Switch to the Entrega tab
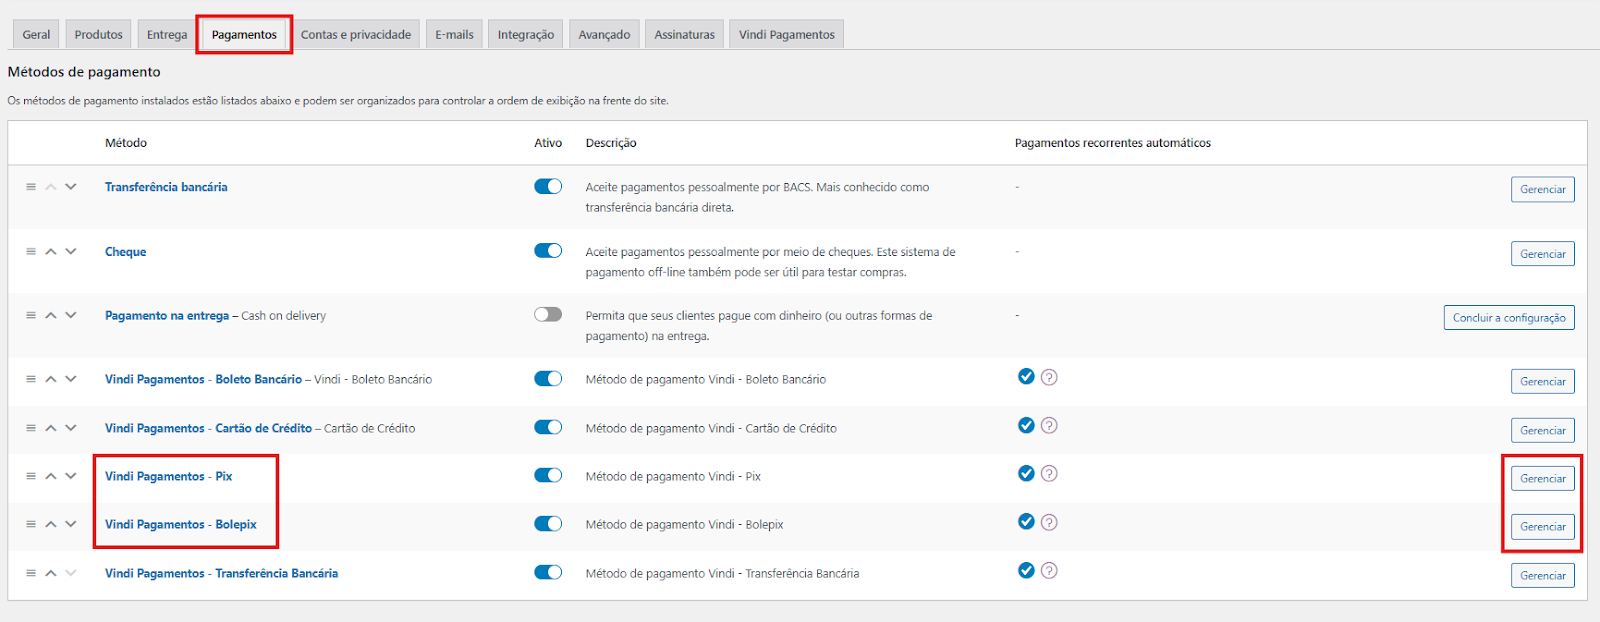The height and width of the screenshot is (622, 1600). pyautogui.click(x=167, y=35)
